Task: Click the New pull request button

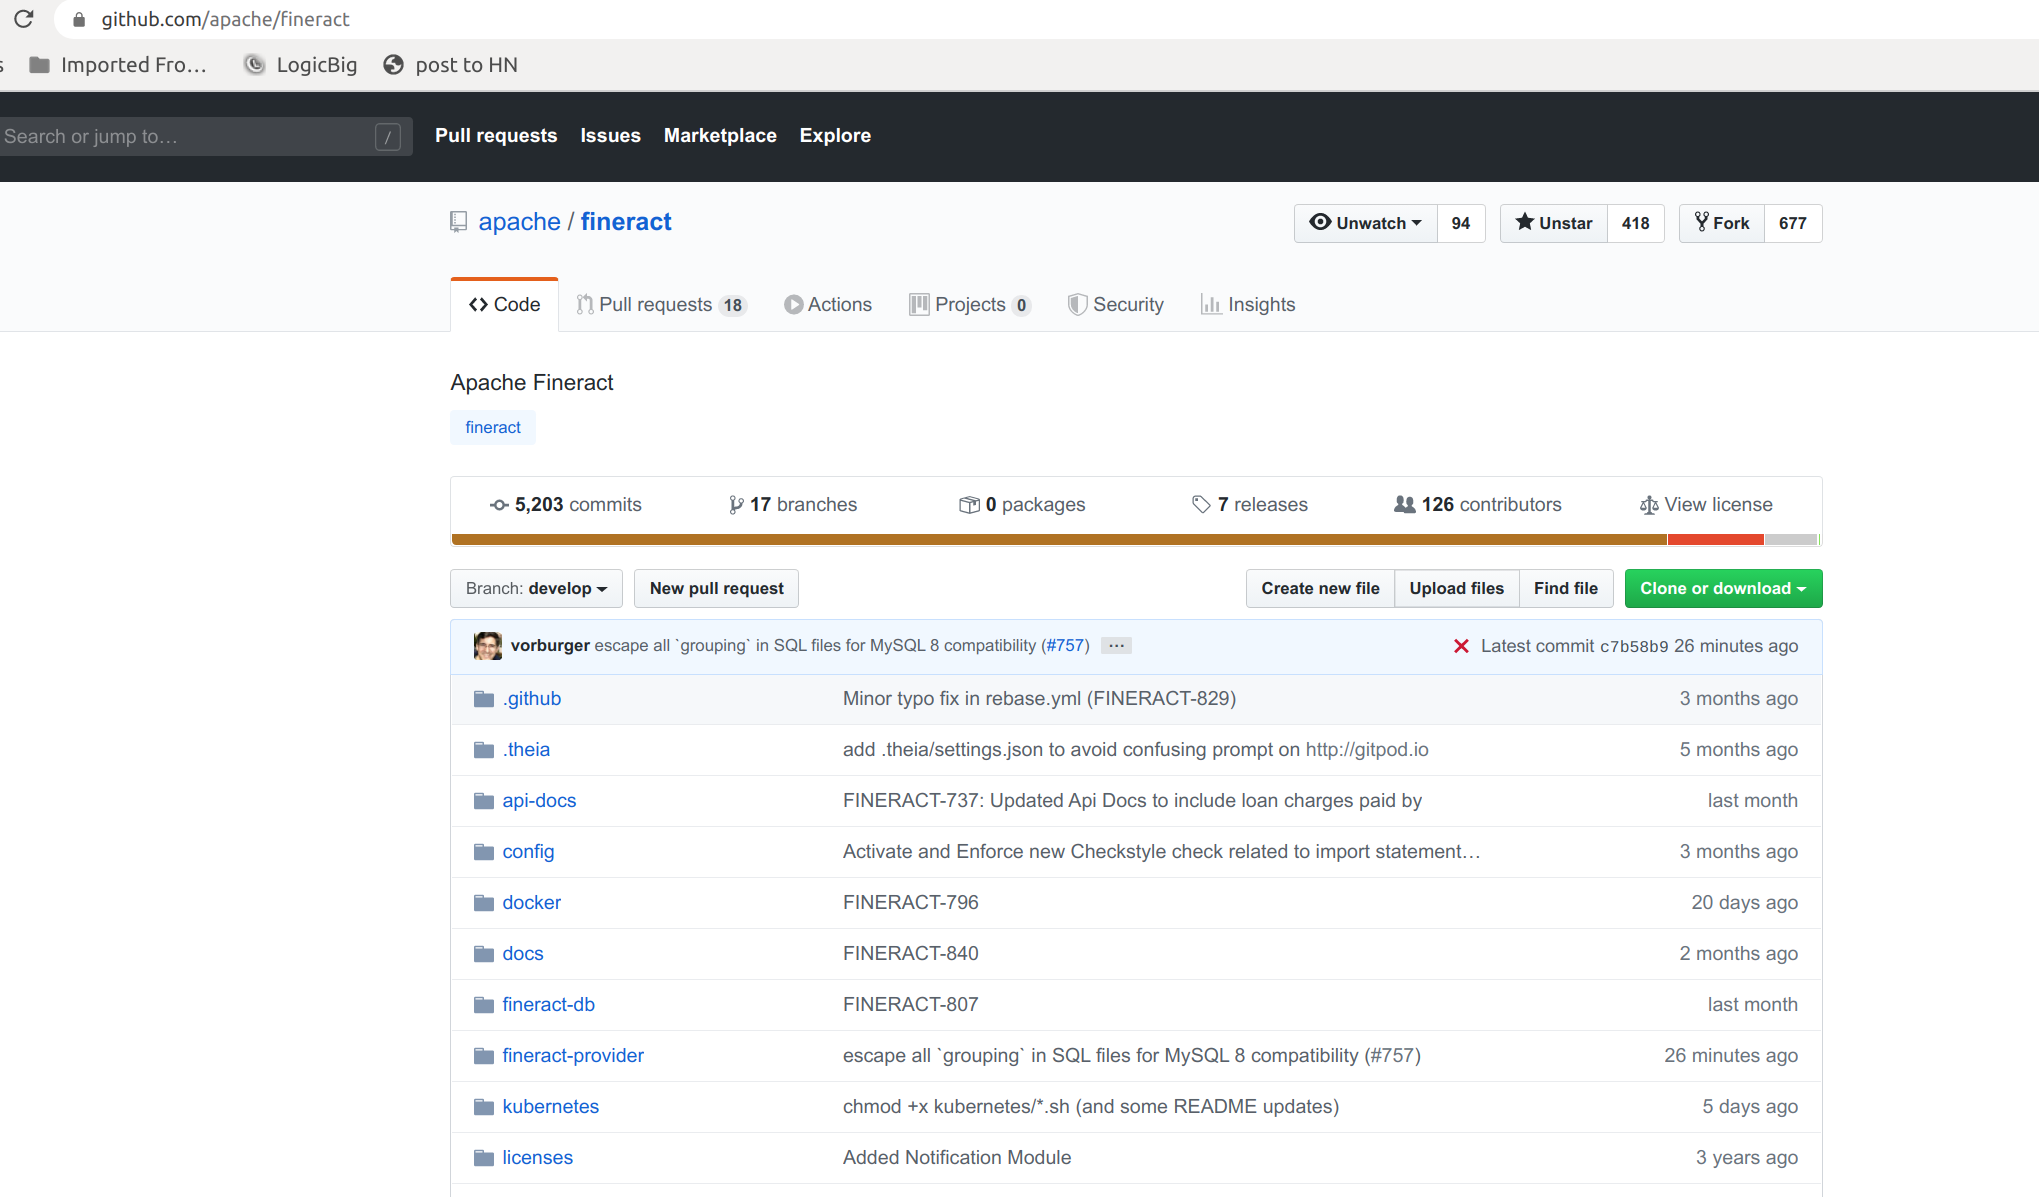Action: 716,588
